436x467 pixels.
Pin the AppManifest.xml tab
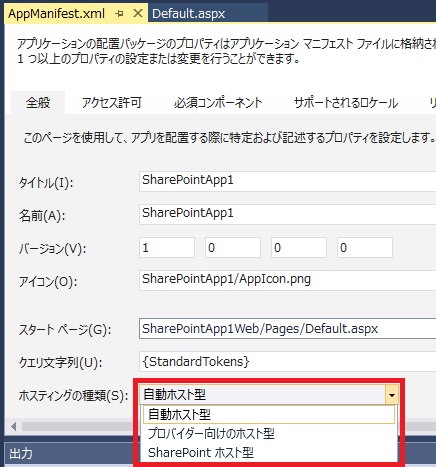pyautogui.click(x=119, y=14)
